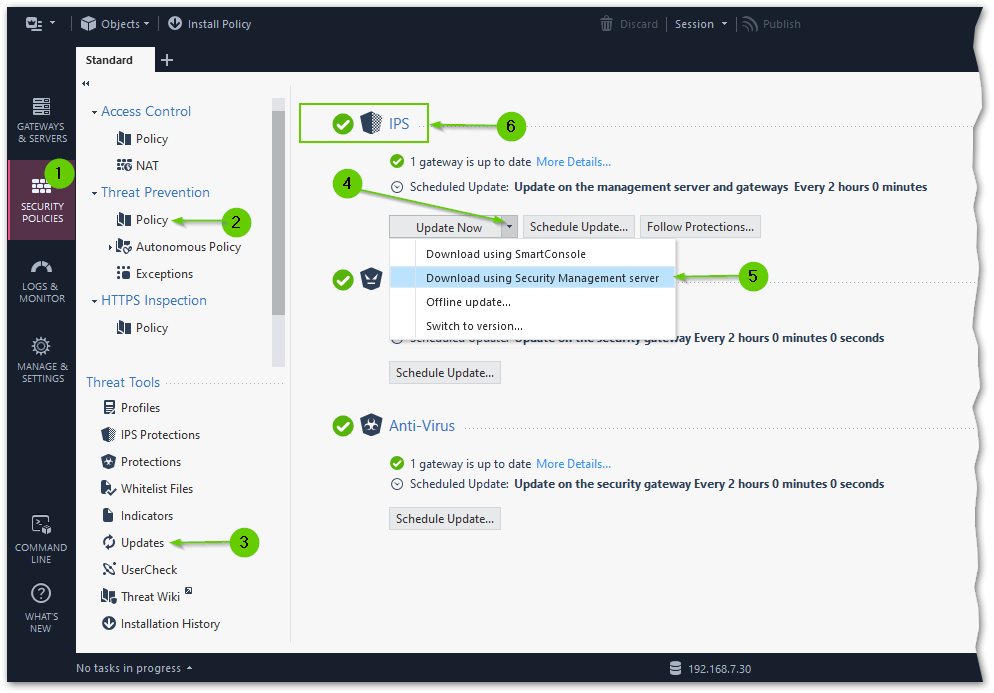Select Policy under Access Control
994x693 pixels.
pyautogui.click(x=142, y=139)
